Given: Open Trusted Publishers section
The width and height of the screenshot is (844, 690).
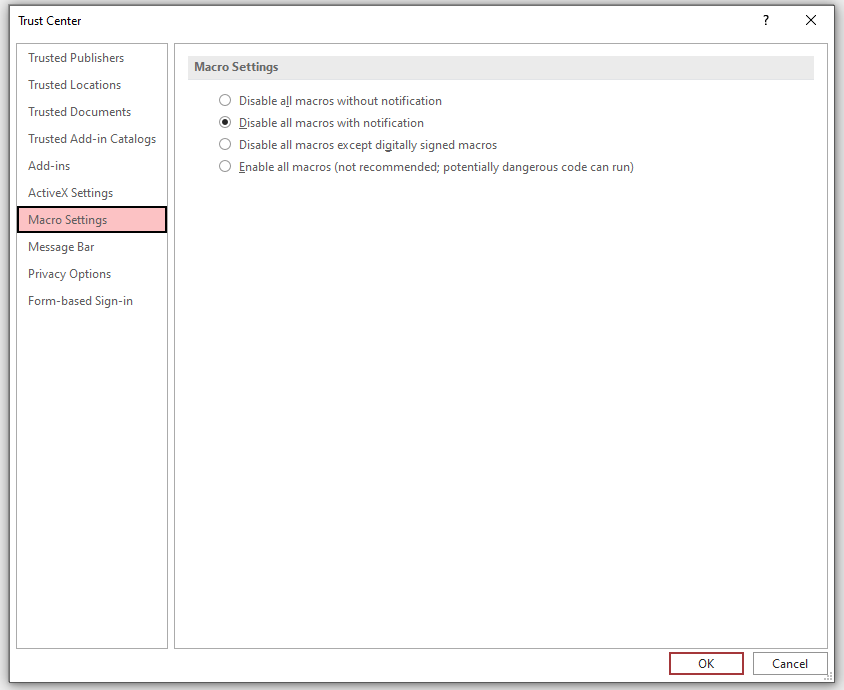Looking at the screenshot, I should (92, 58).
